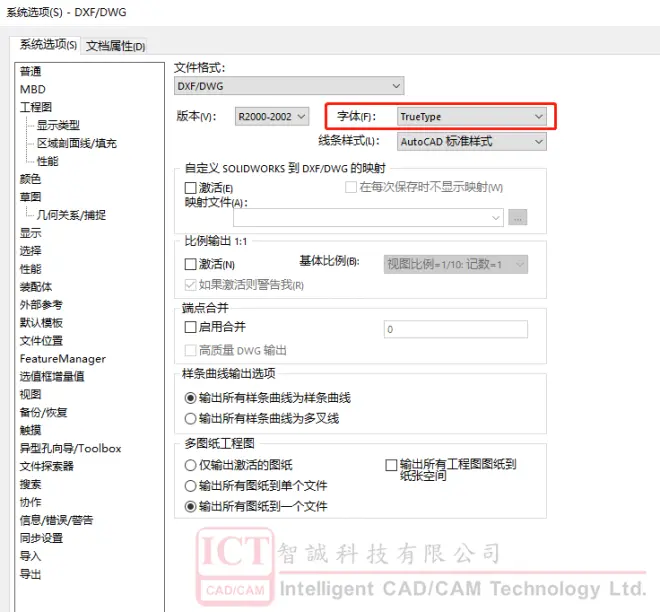This screenshot has height=612, width=660.
Task: Select 触摸 in options list
Action: point(30,430)
